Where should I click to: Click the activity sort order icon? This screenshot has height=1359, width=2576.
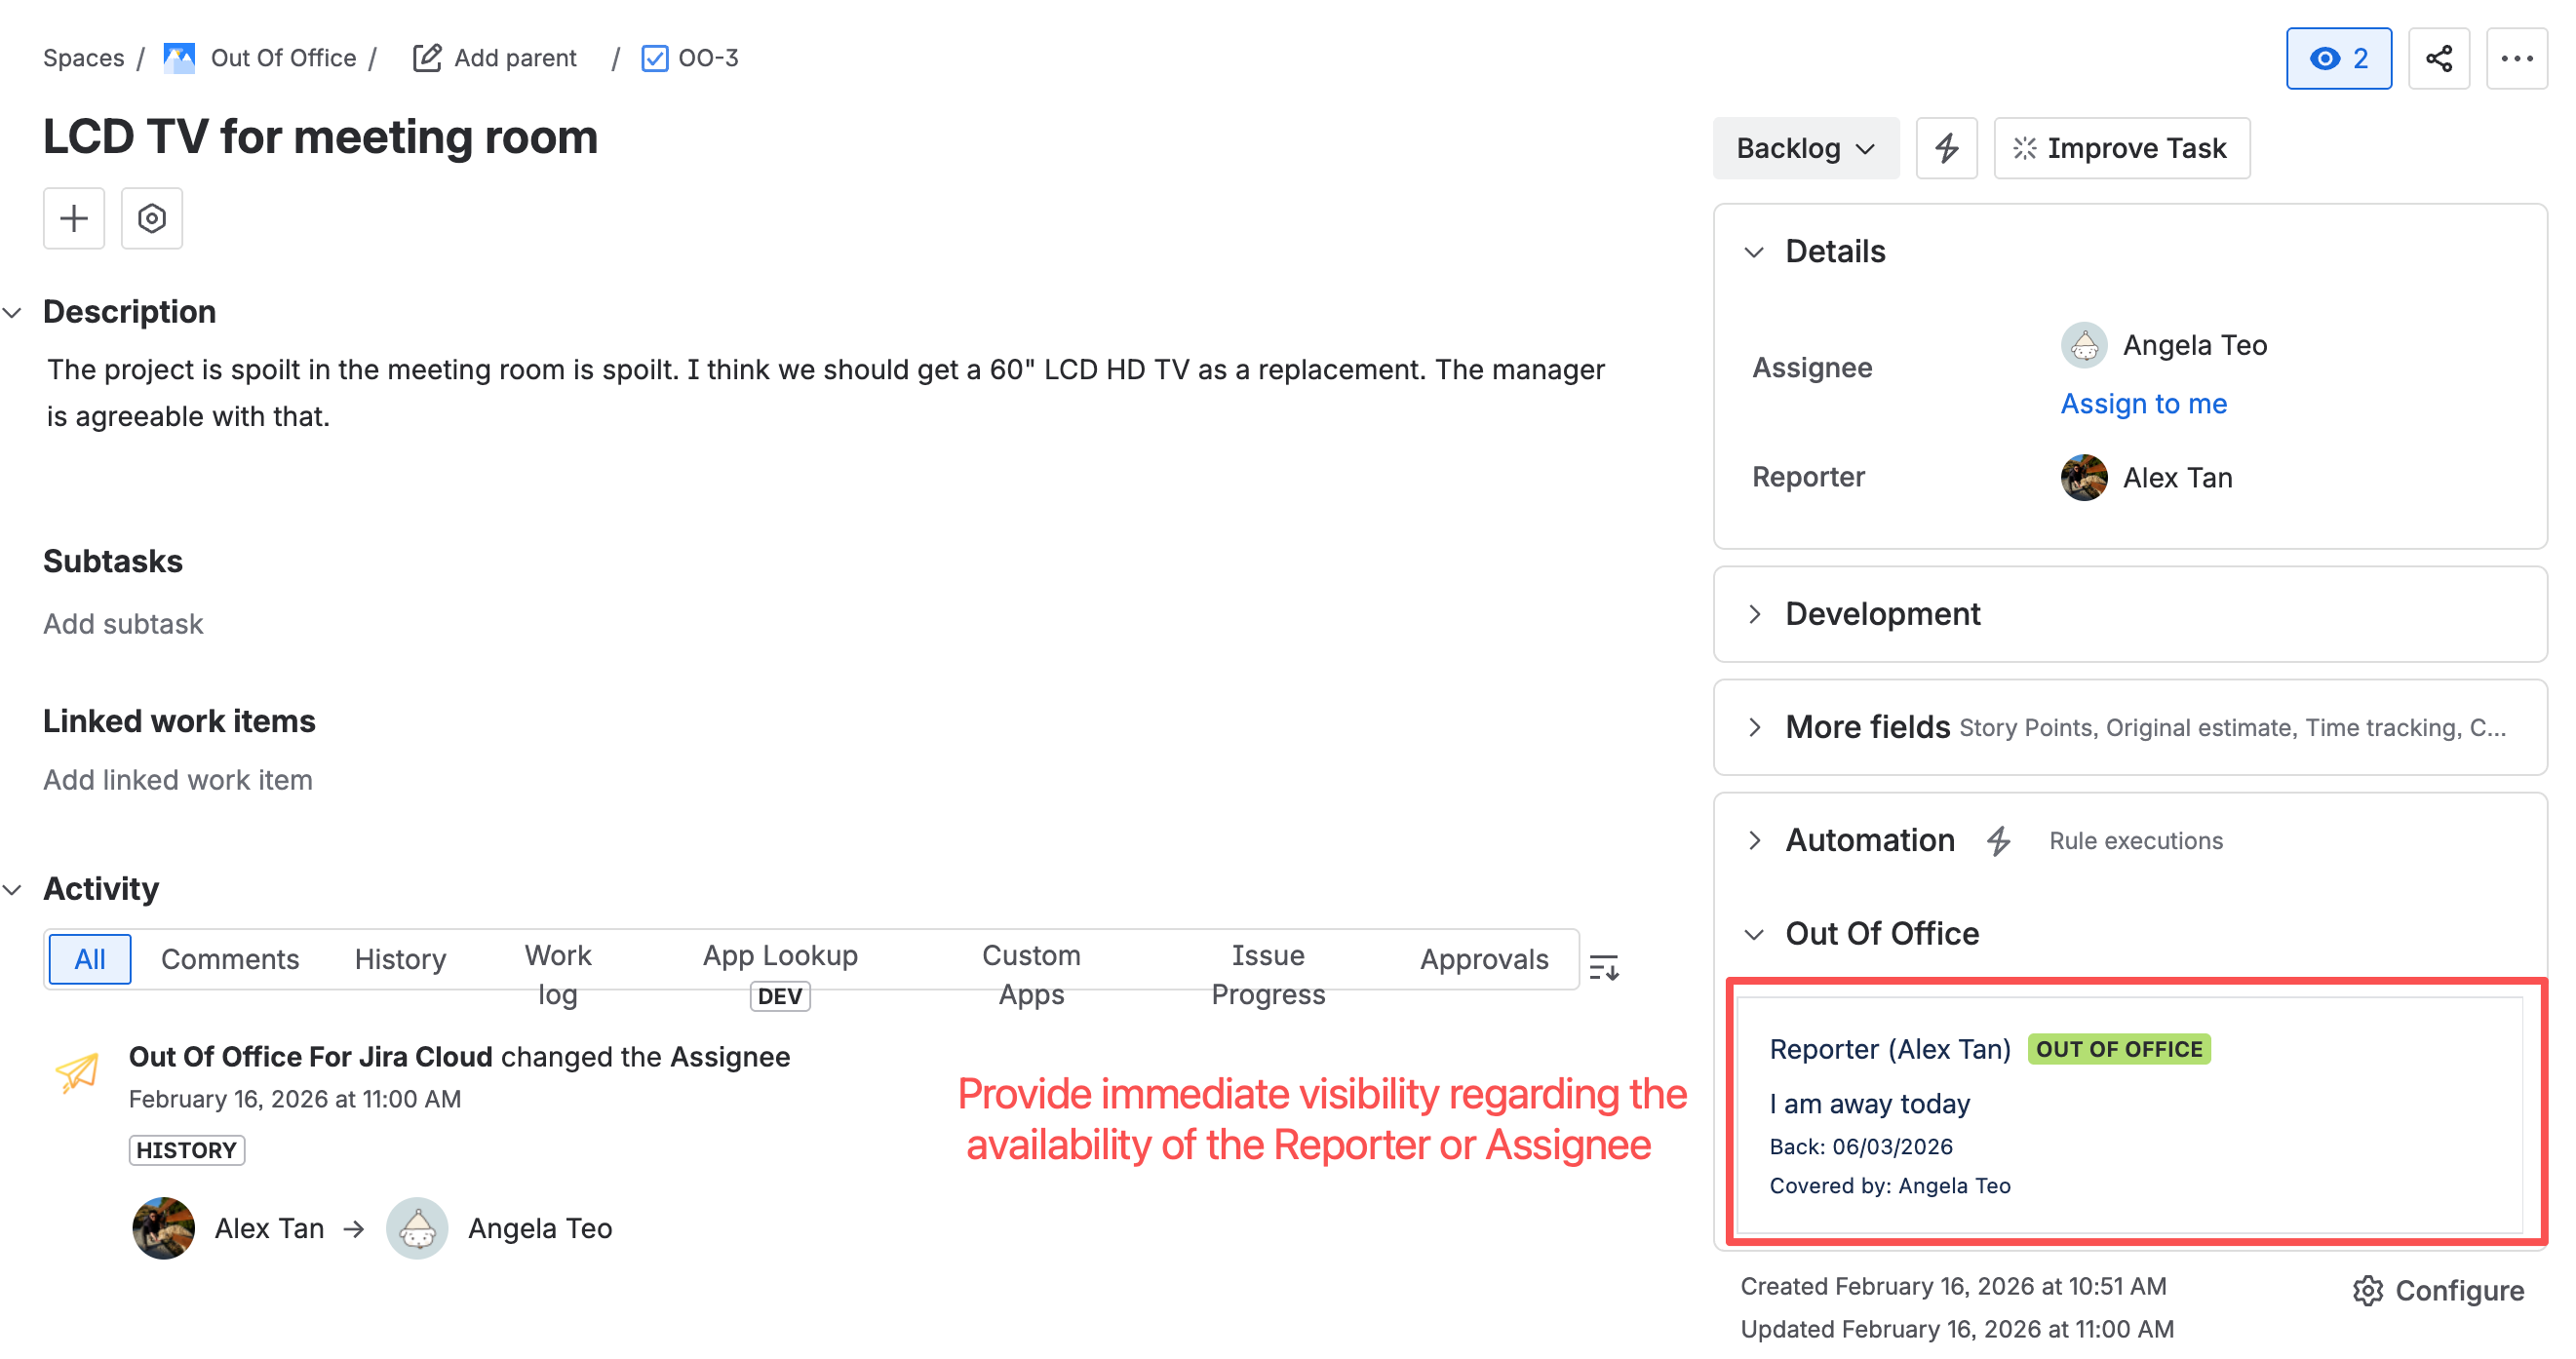coord(1603,966)
